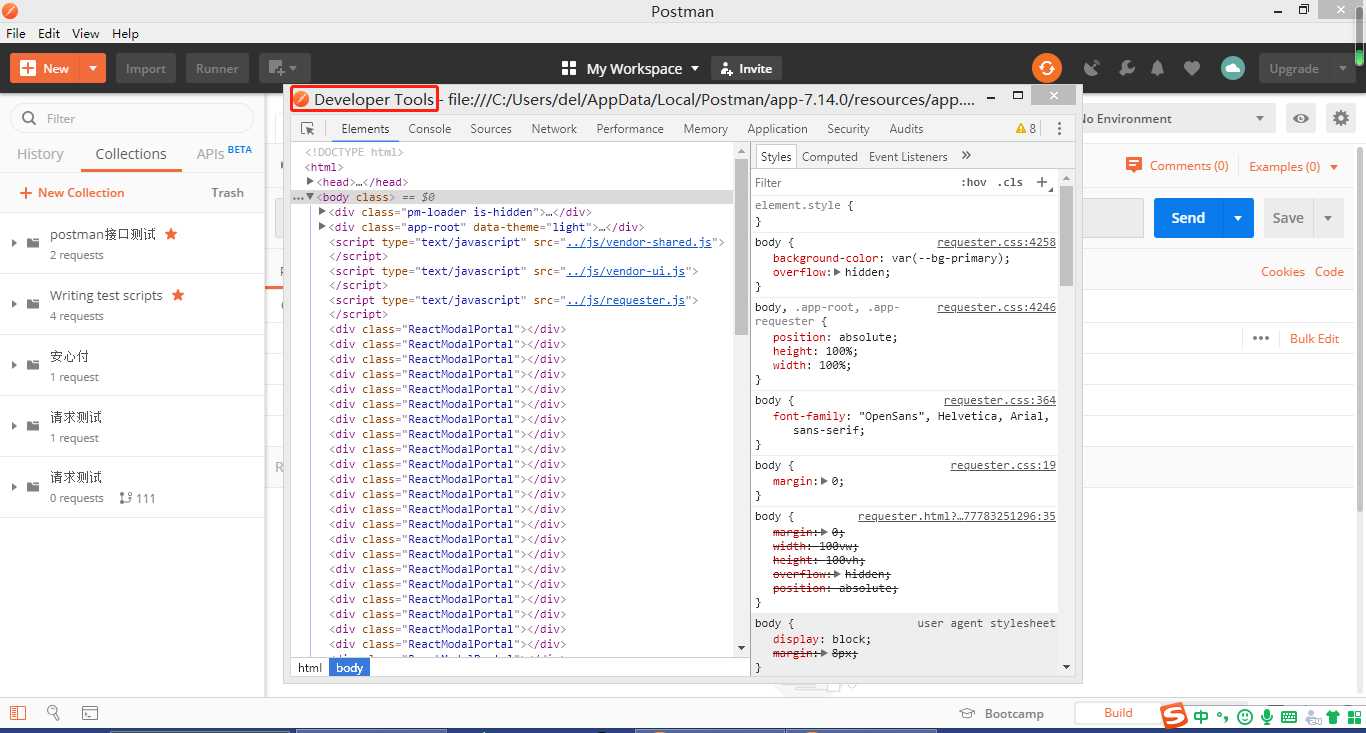Image resolution: width=1366 pixels, height=733 pixels.
Task: Open the My Workspace dropdown
Action: click(631, 68)
